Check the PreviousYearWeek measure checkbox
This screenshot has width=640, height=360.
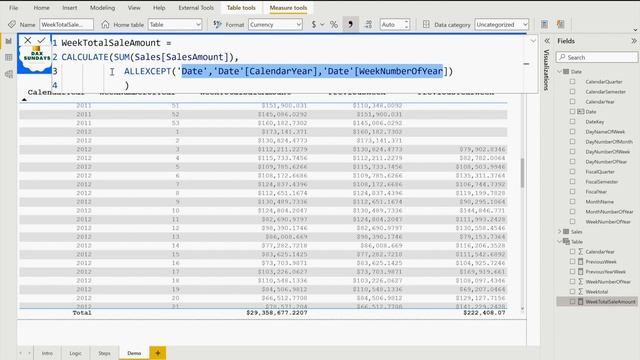572,271
